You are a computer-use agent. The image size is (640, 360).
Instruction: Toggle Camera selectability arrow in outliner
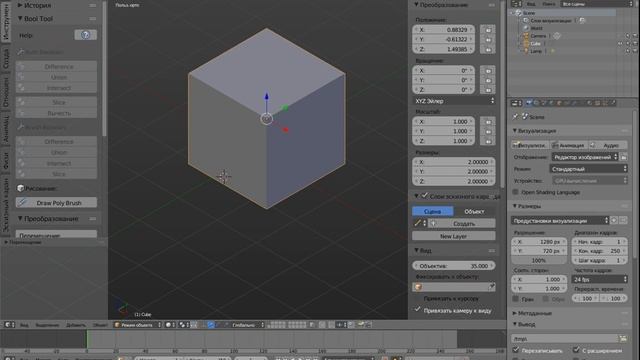click(628, 36)
